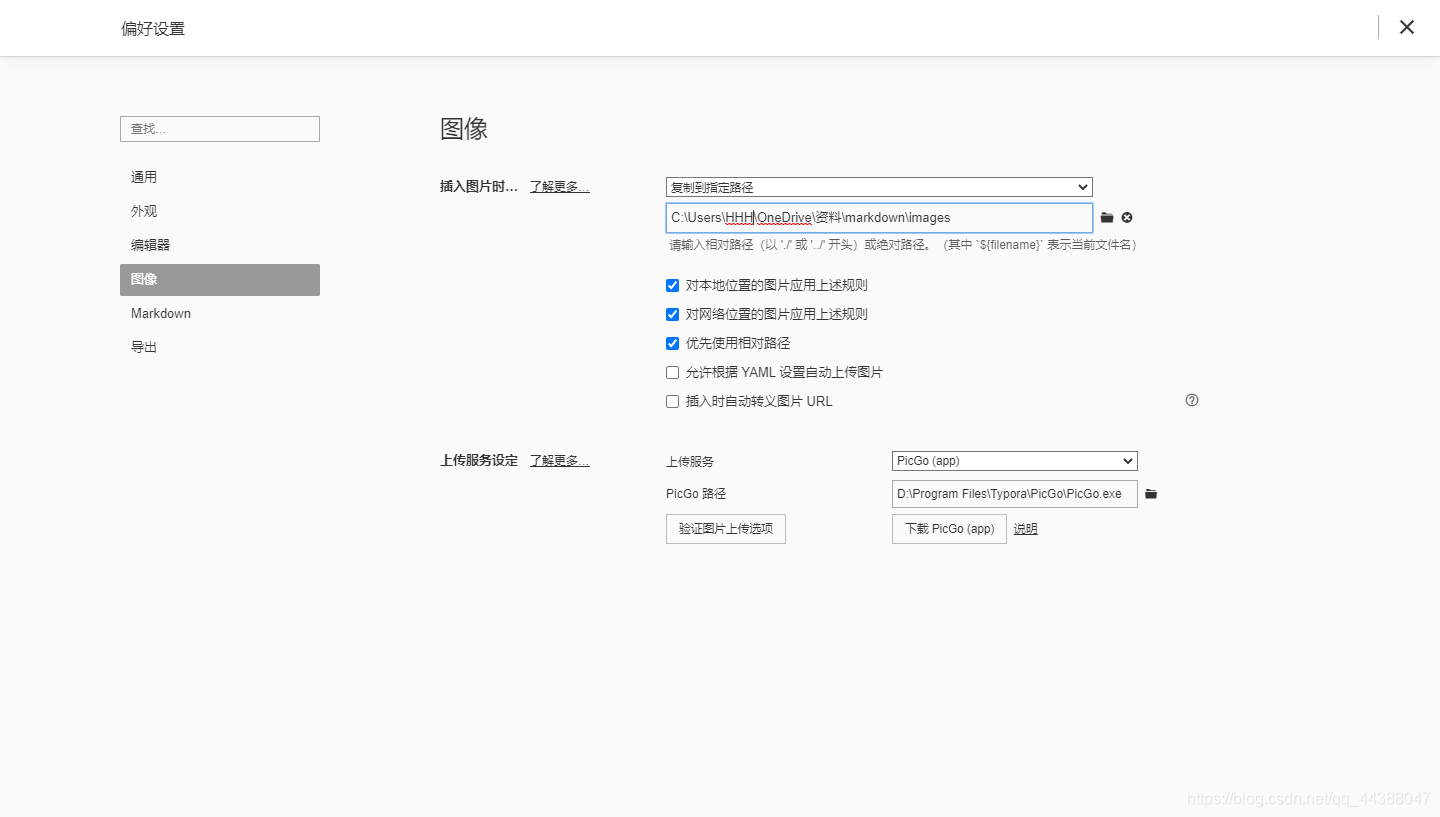Viewport: 1440px width, 817px height.
Task: Click the relative path hint text
Action: [904, 245]
